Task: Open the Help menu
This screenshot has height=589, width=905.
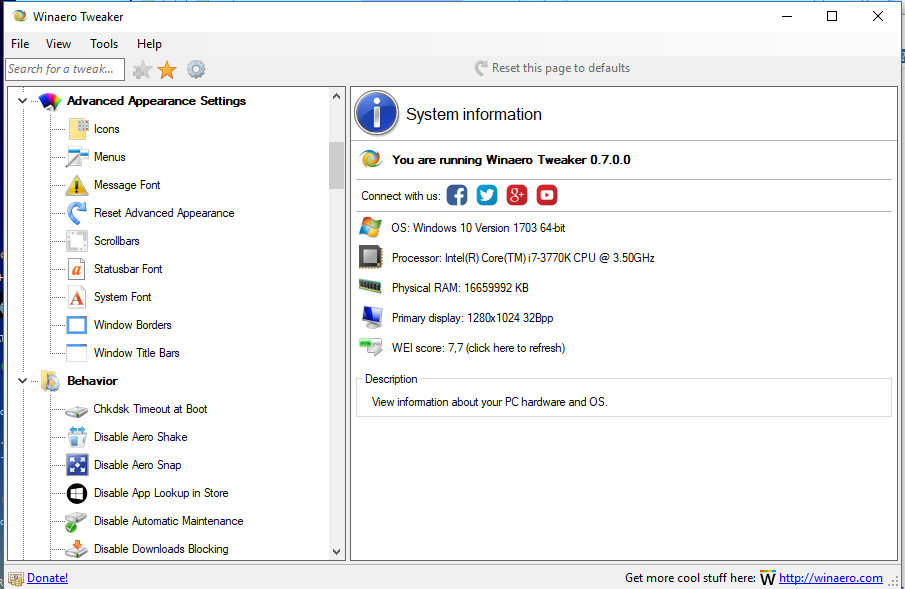Action: click(149, 44)
